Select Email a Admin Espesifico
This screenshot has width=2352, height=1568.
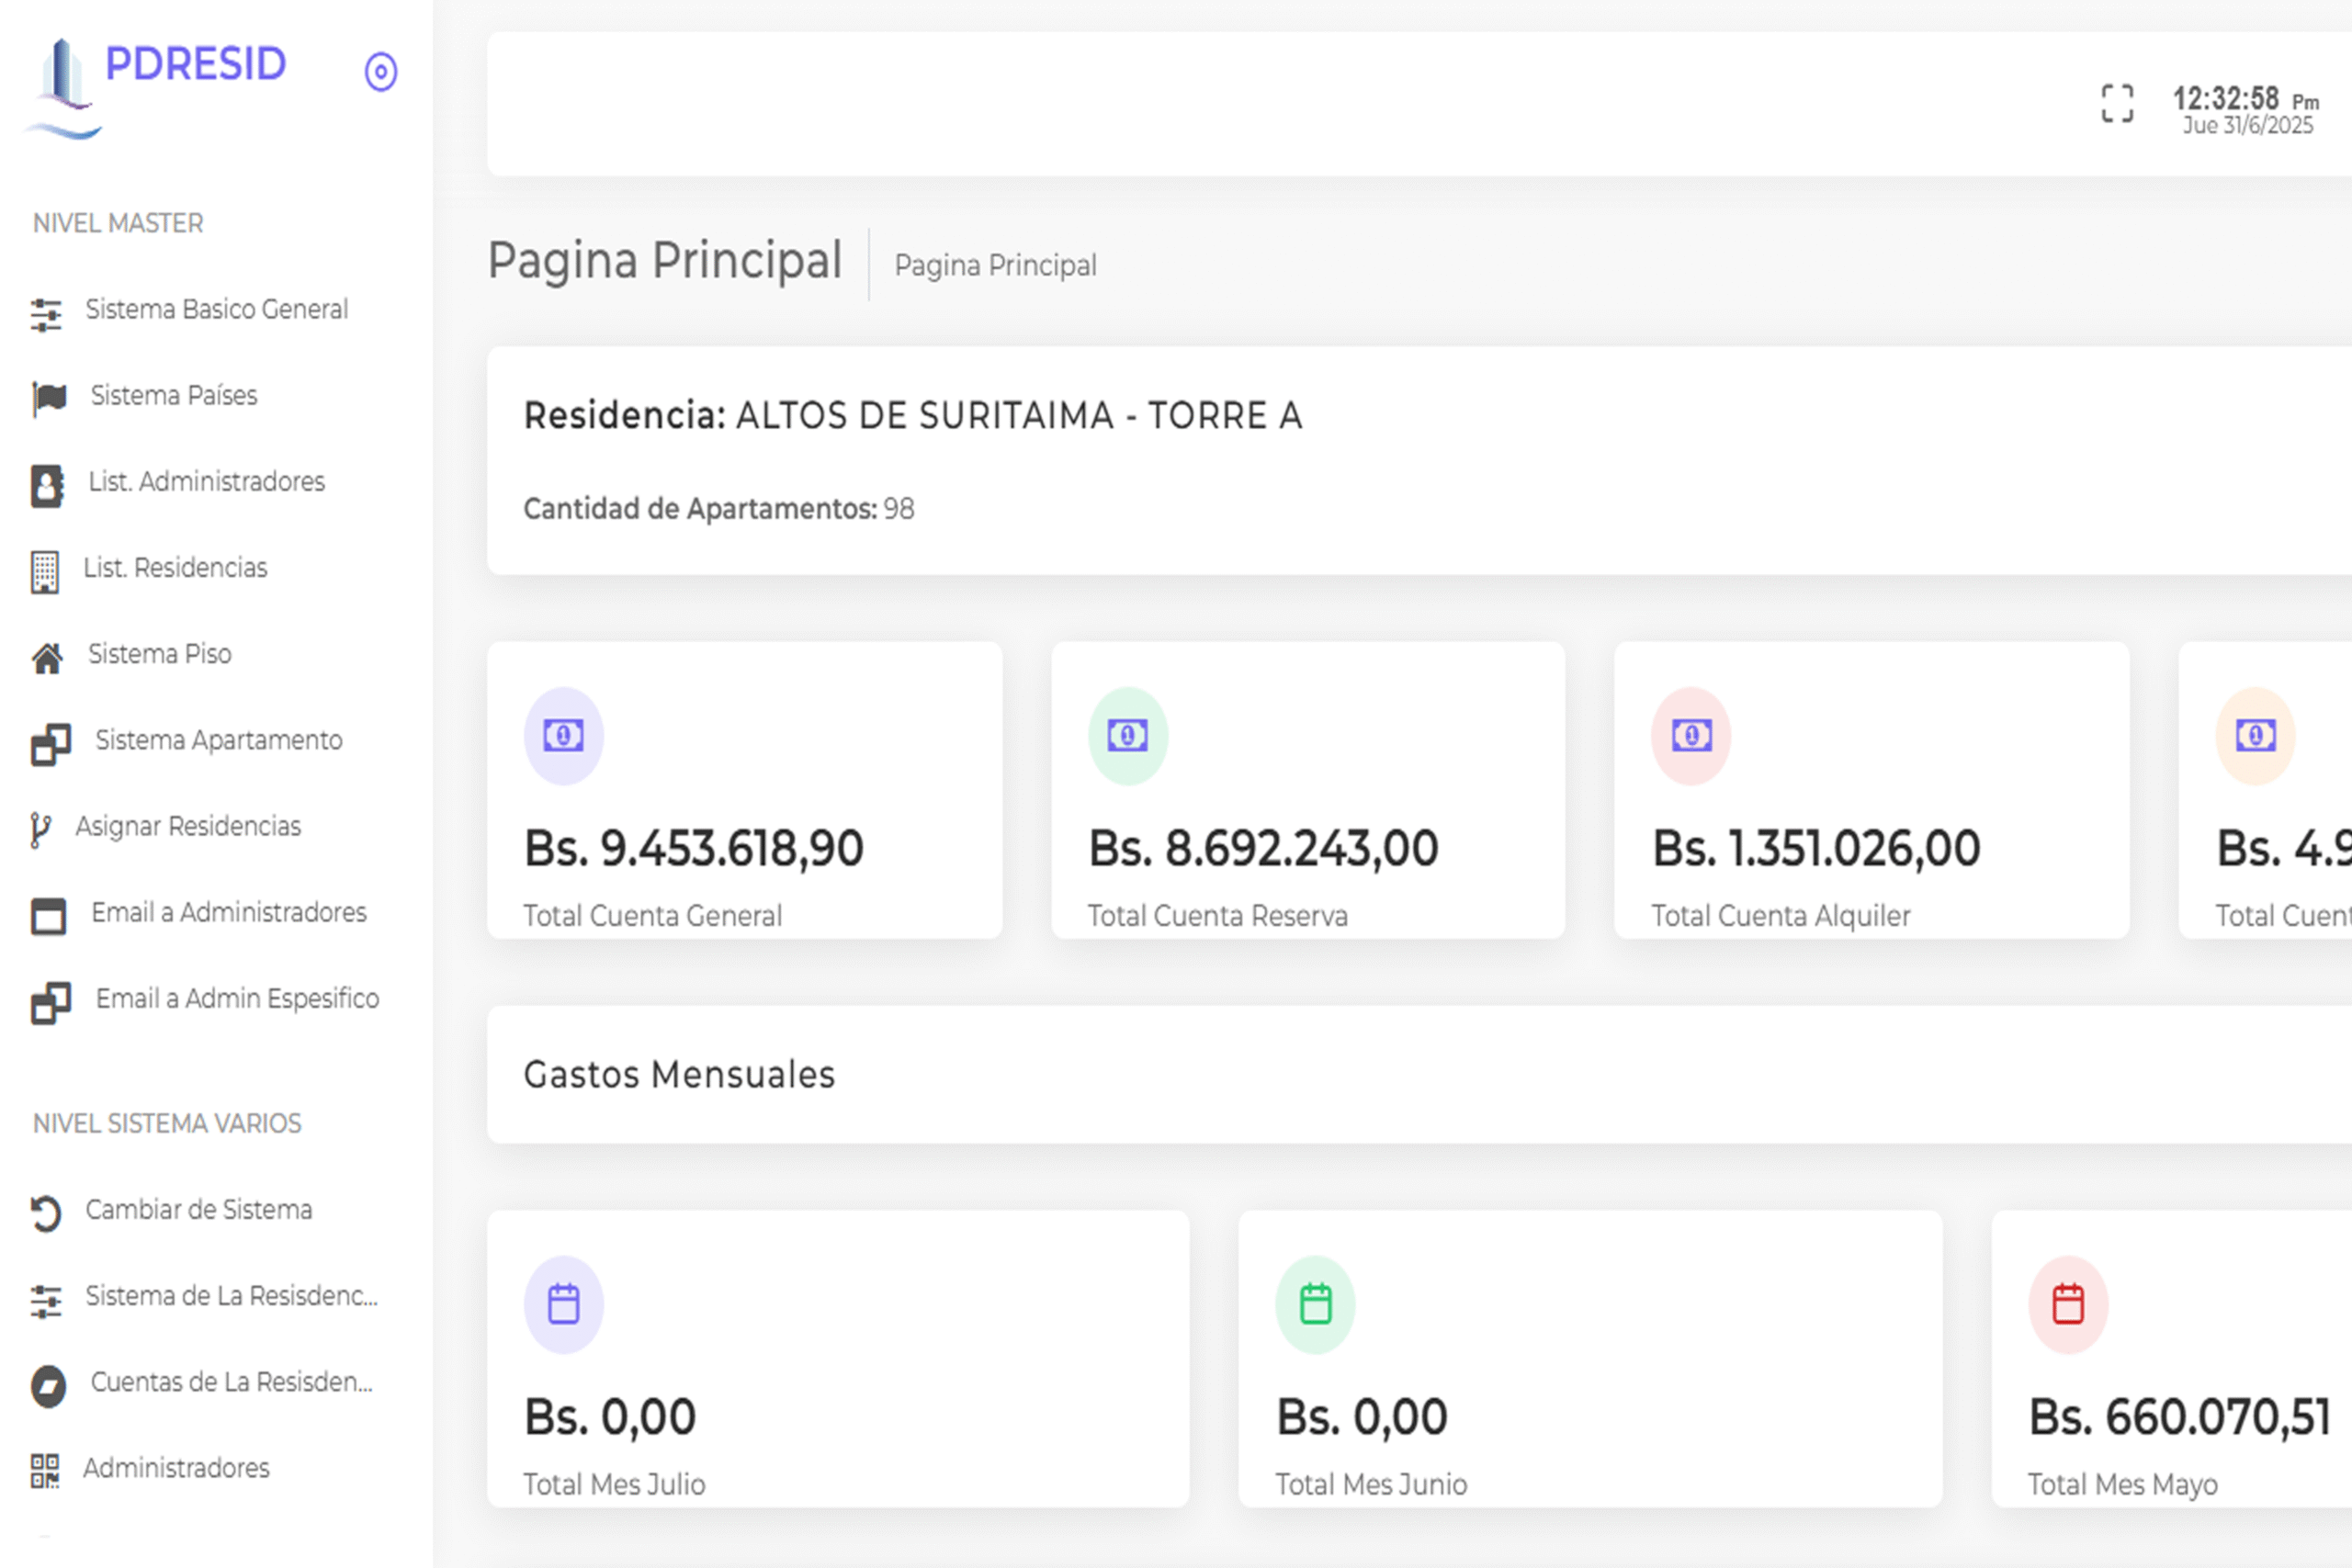(237, 999)
